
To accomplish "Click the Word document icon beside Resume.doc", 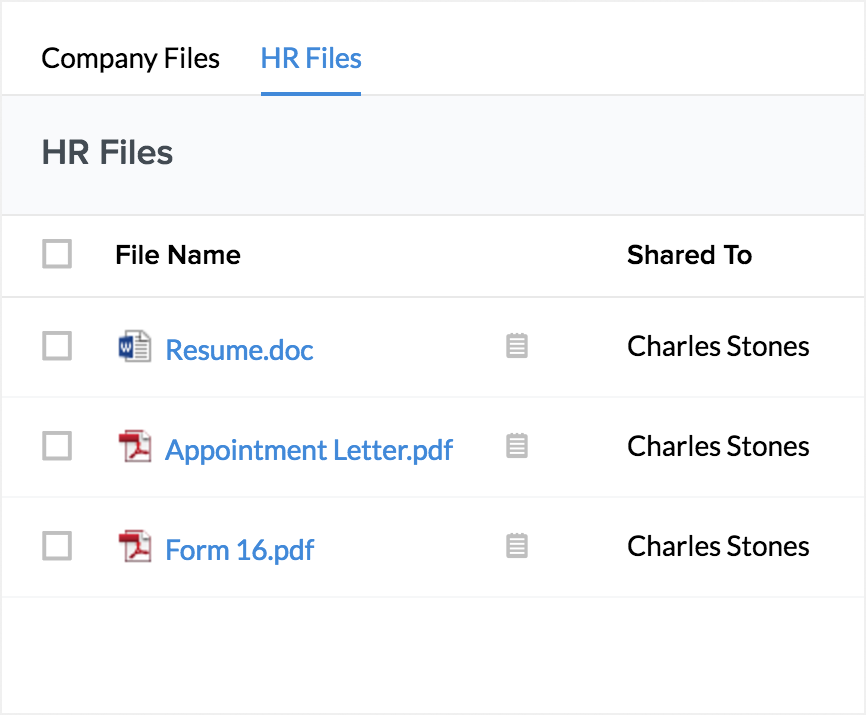I will 134,347.
